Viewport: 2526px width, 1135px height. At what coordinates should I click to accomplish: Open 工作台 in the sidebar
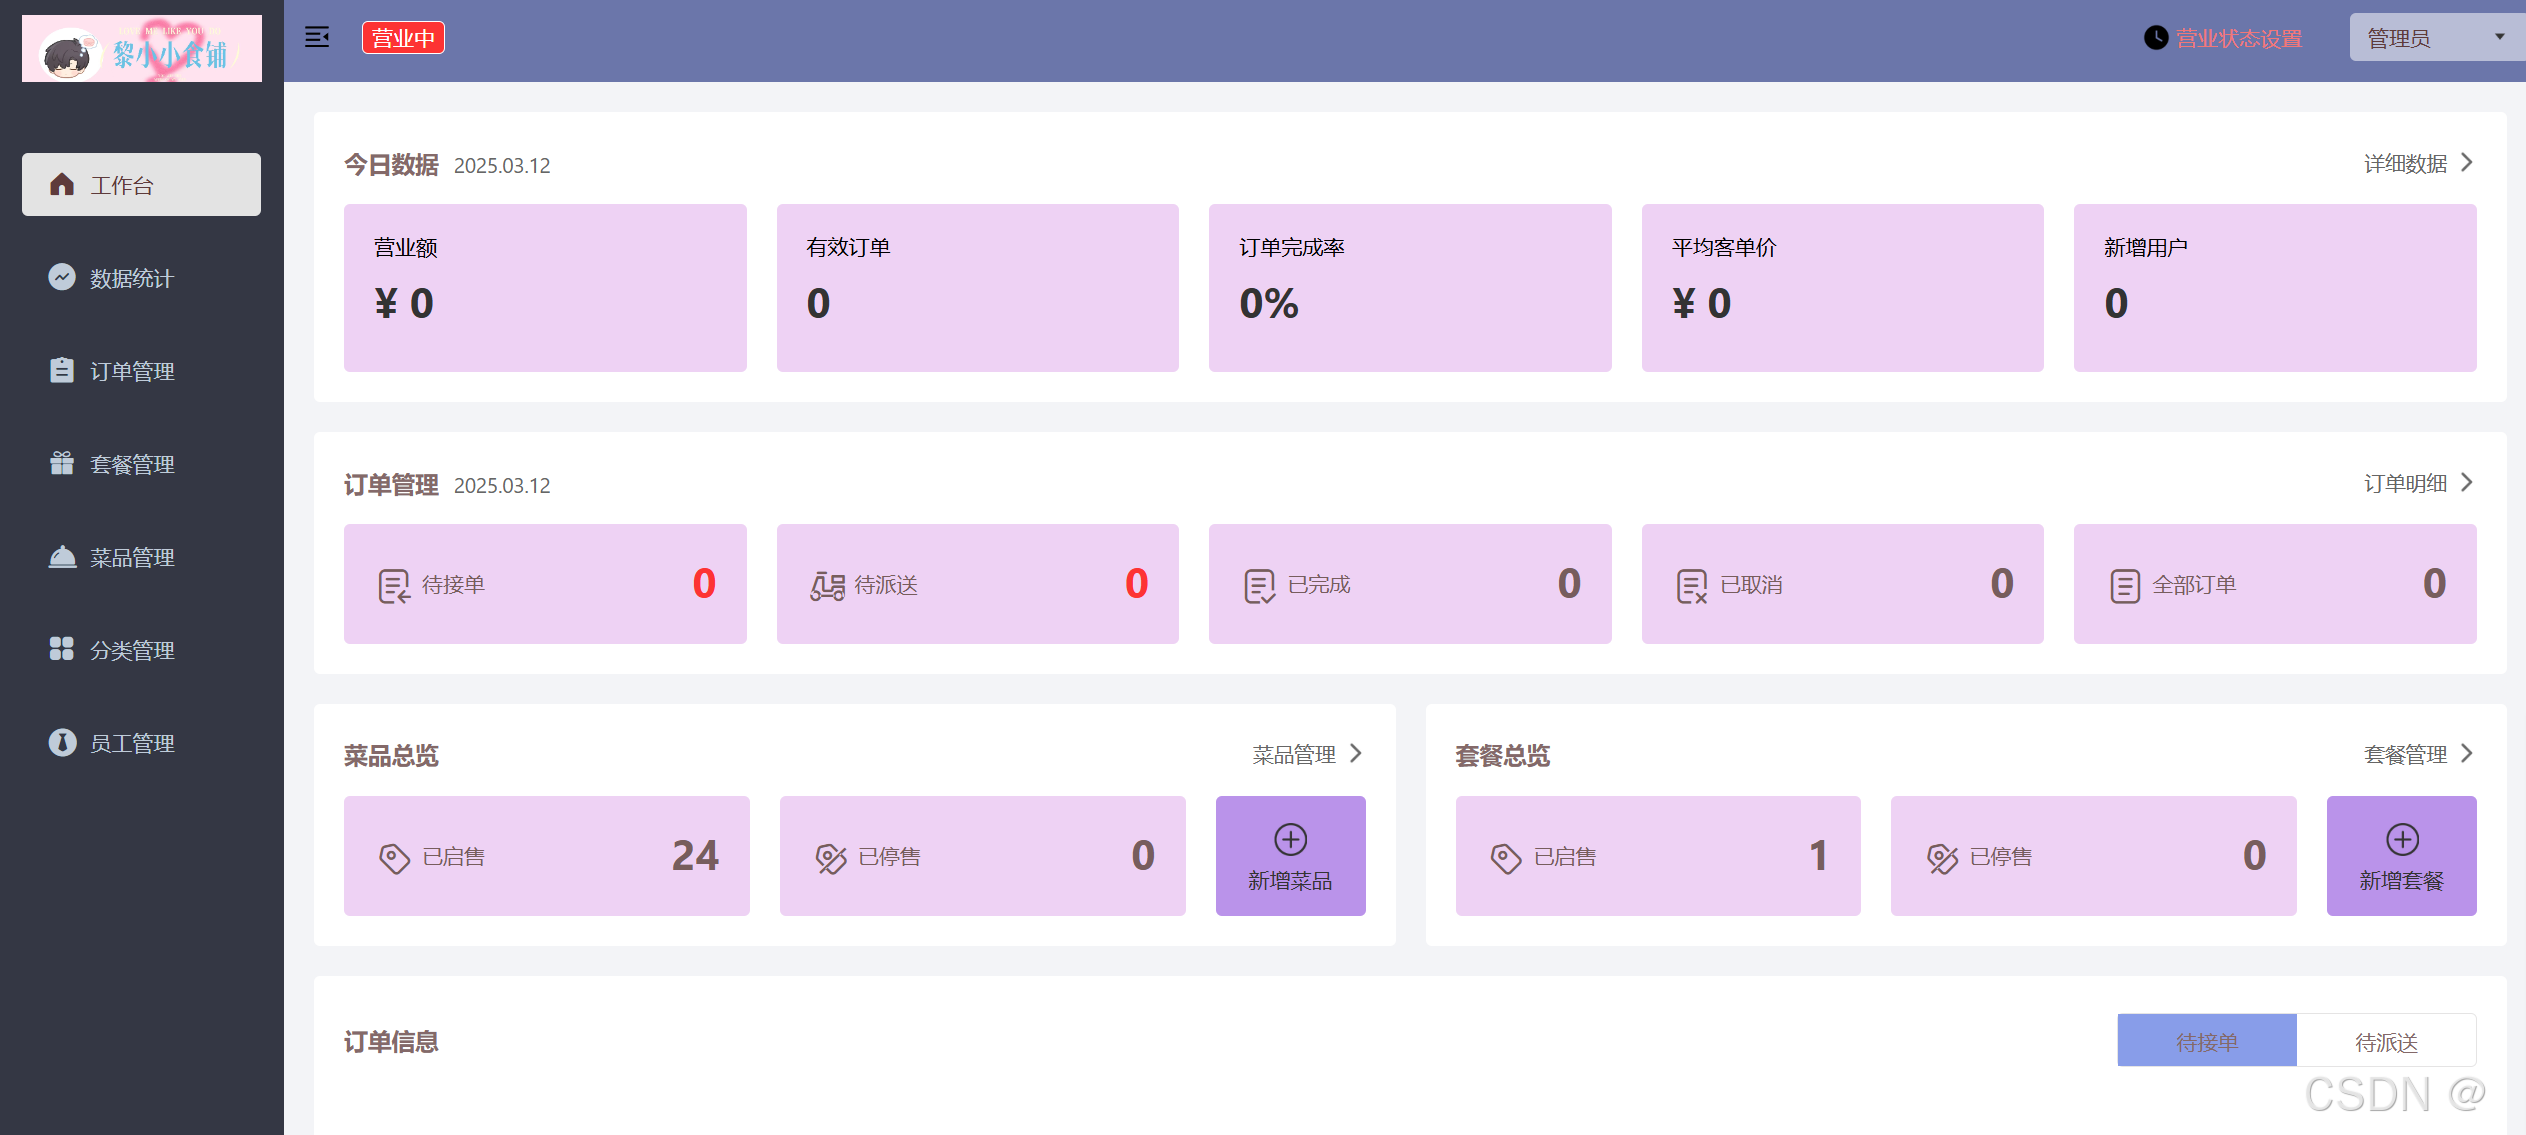click(141, 184)
